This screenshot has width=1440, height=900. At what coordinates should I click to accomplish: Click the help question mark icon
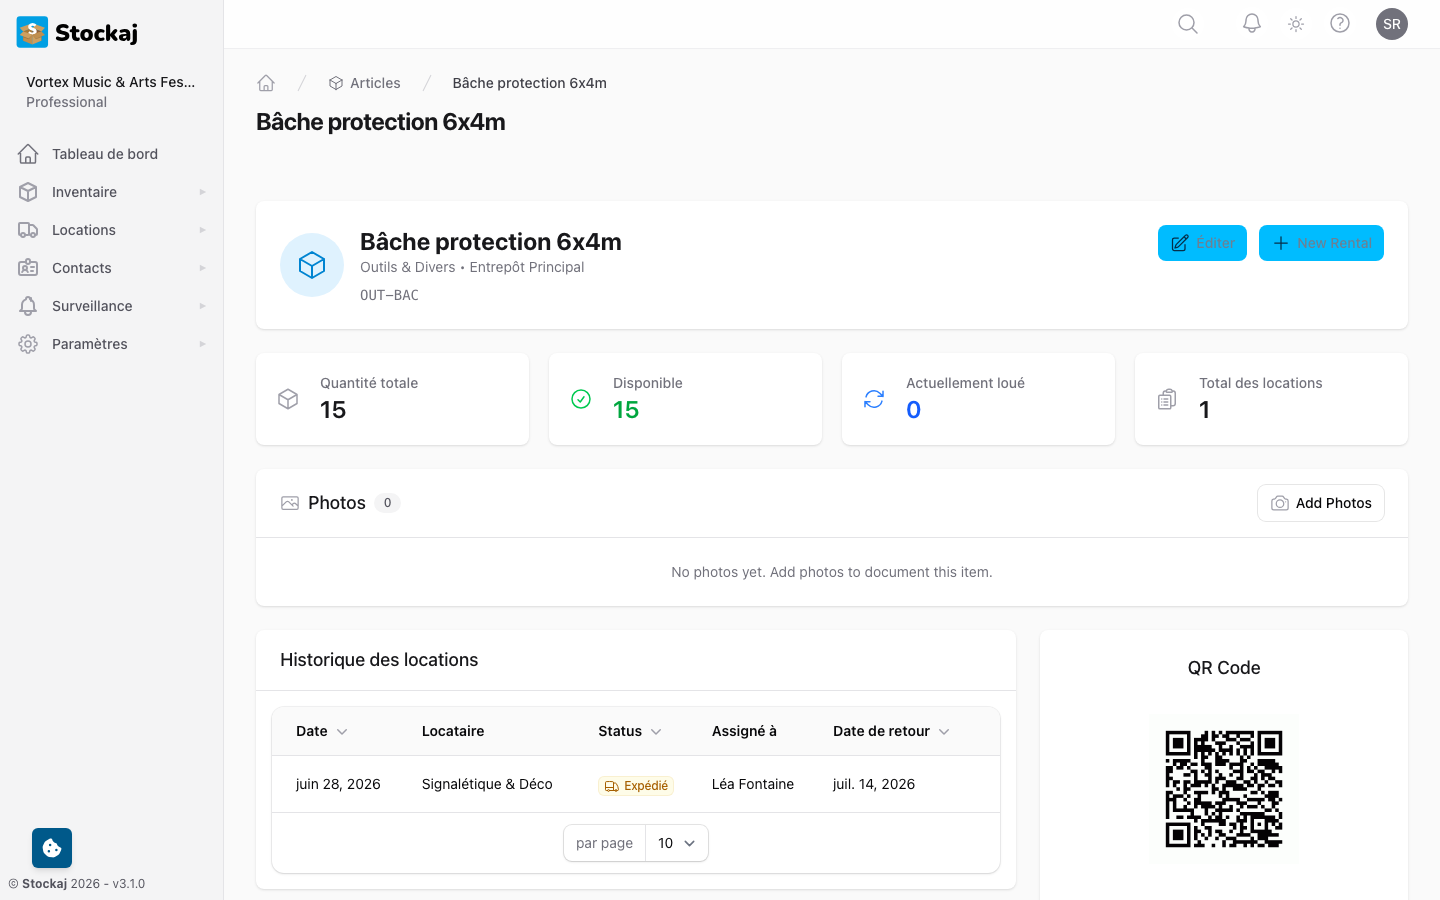click(x=1340, y=23)
